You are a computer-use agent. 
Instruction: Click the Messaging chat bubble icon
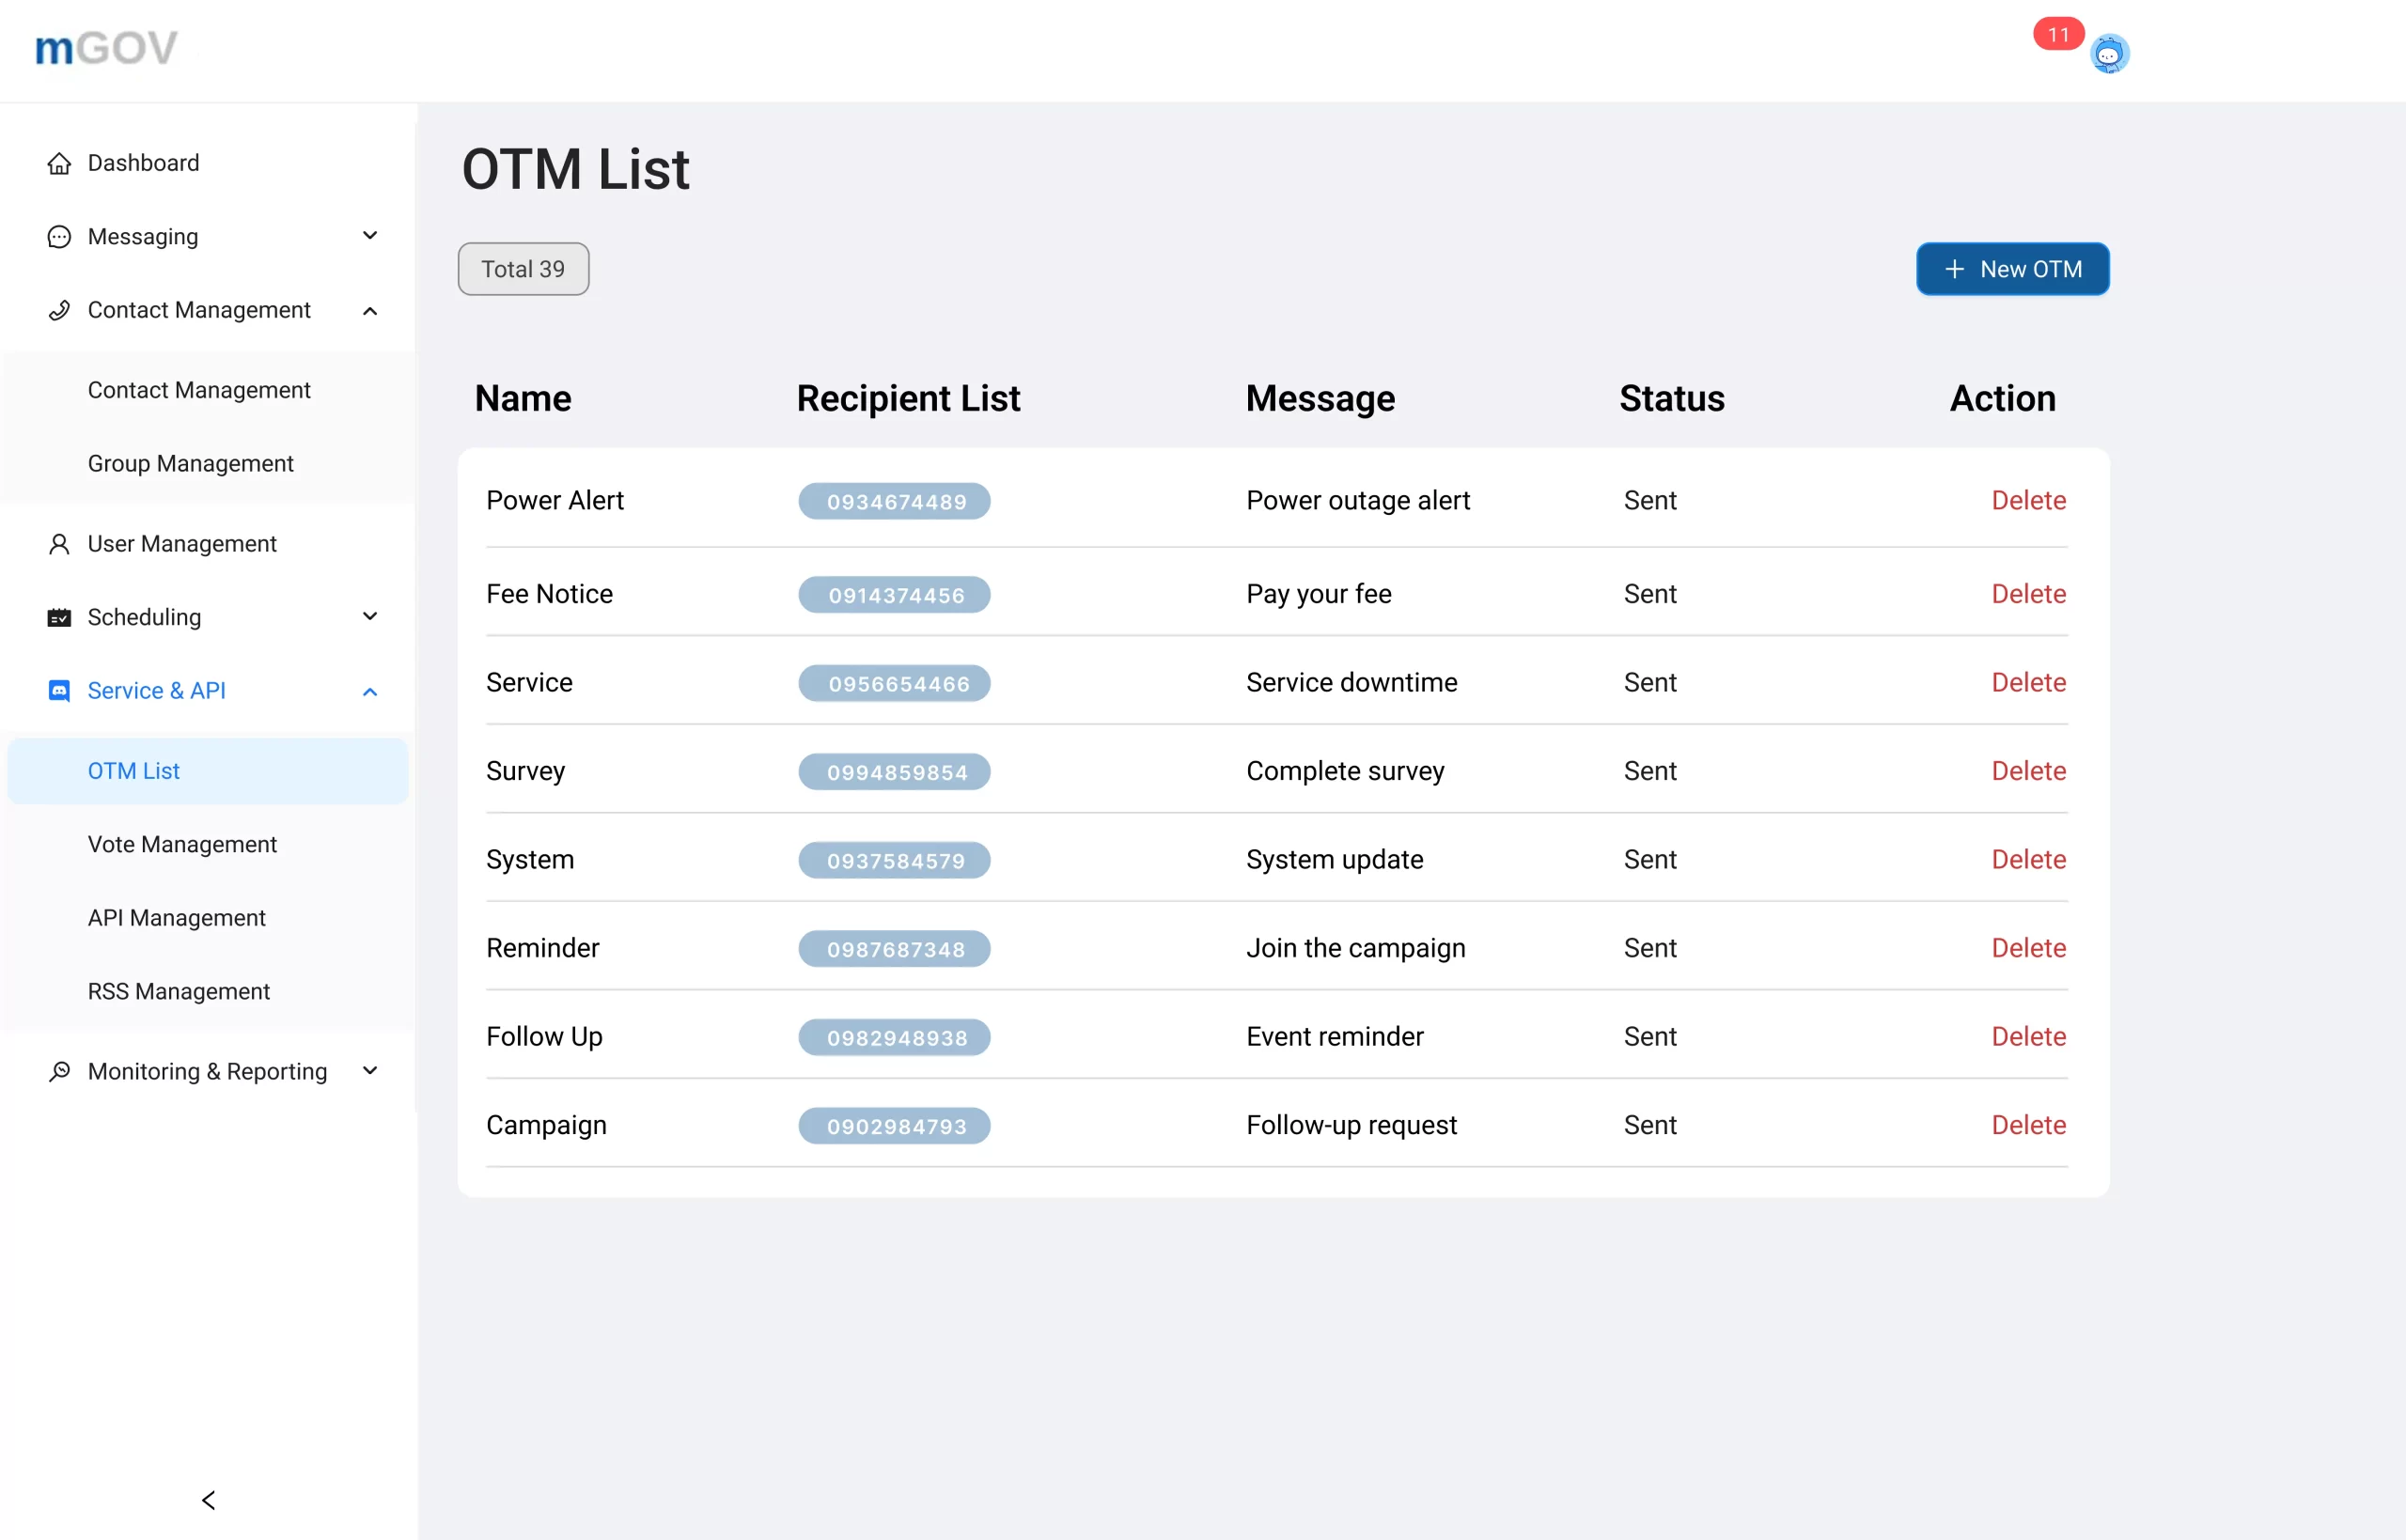[x=59, y=237]
